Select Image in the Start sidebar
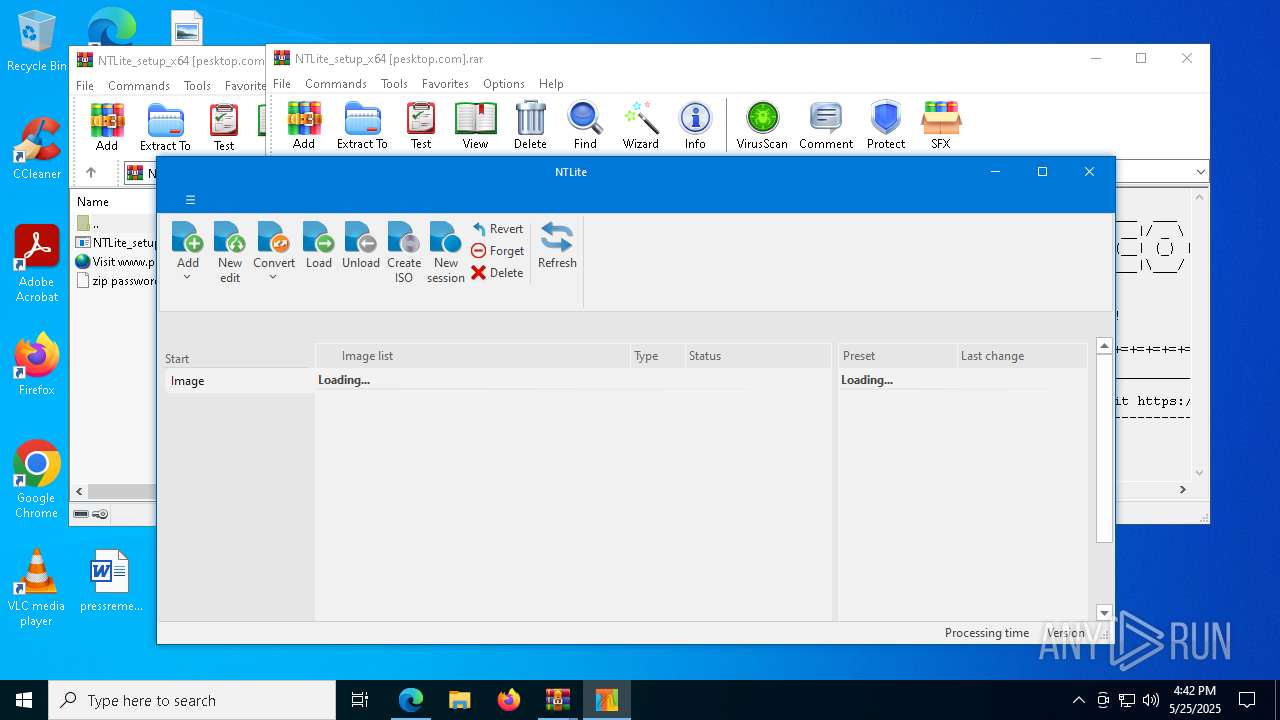 (239, 381)
